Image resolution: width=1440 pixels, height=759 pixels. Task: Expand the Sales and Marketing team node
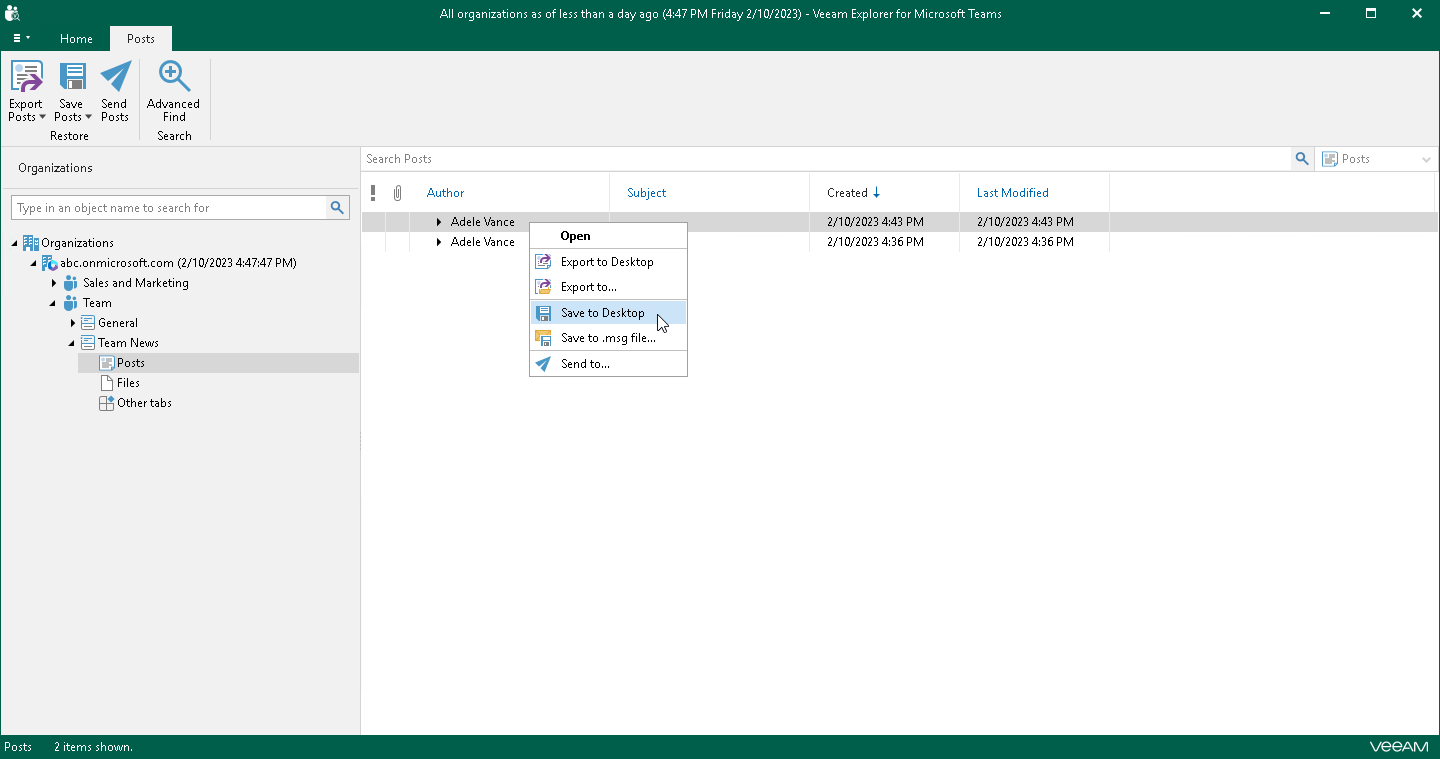coord(54,283)
